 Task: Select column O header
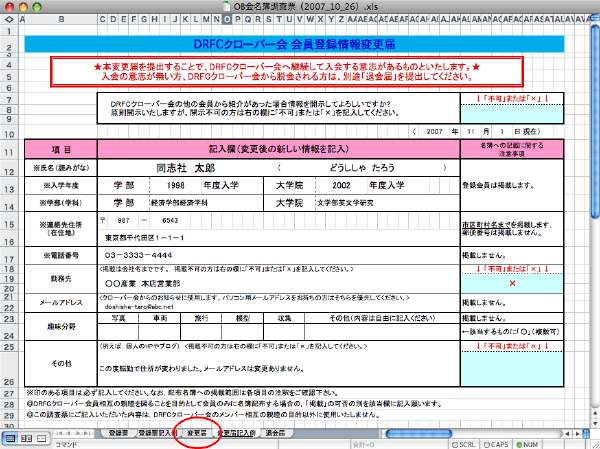[230, 18]
